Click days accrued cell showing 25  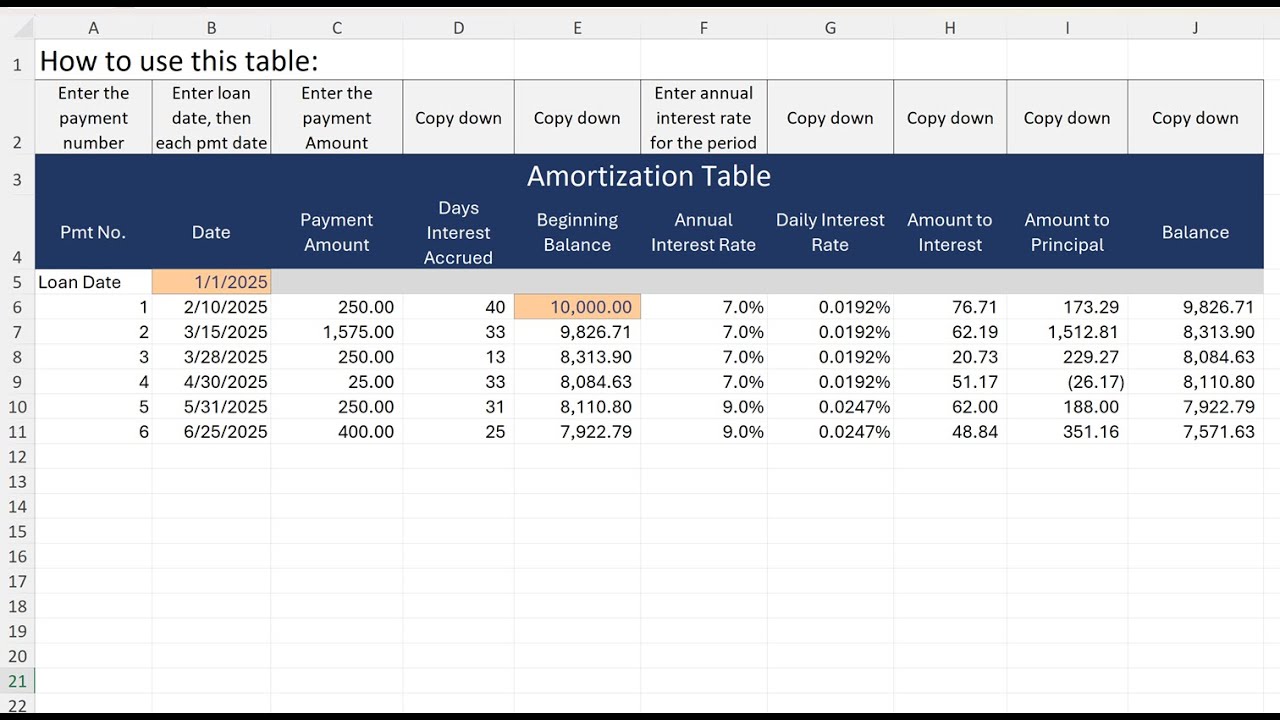tap(458, 432)
